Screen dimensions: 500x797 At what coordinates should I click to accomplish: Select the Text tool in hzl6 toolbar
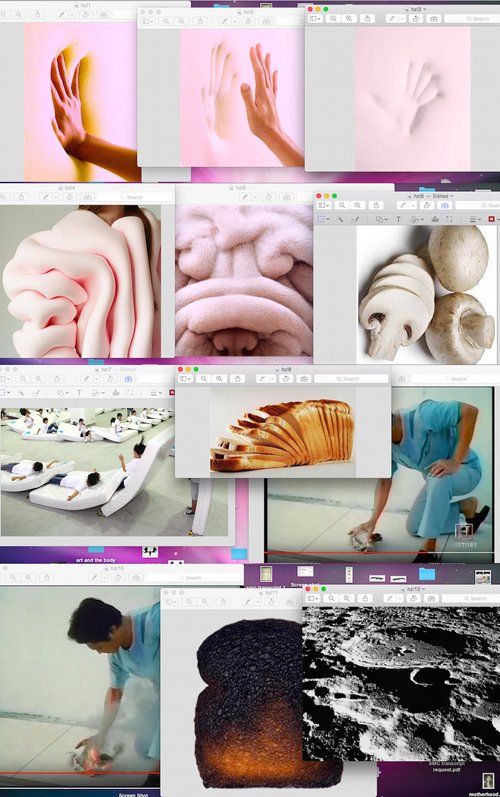coord(398,219)
